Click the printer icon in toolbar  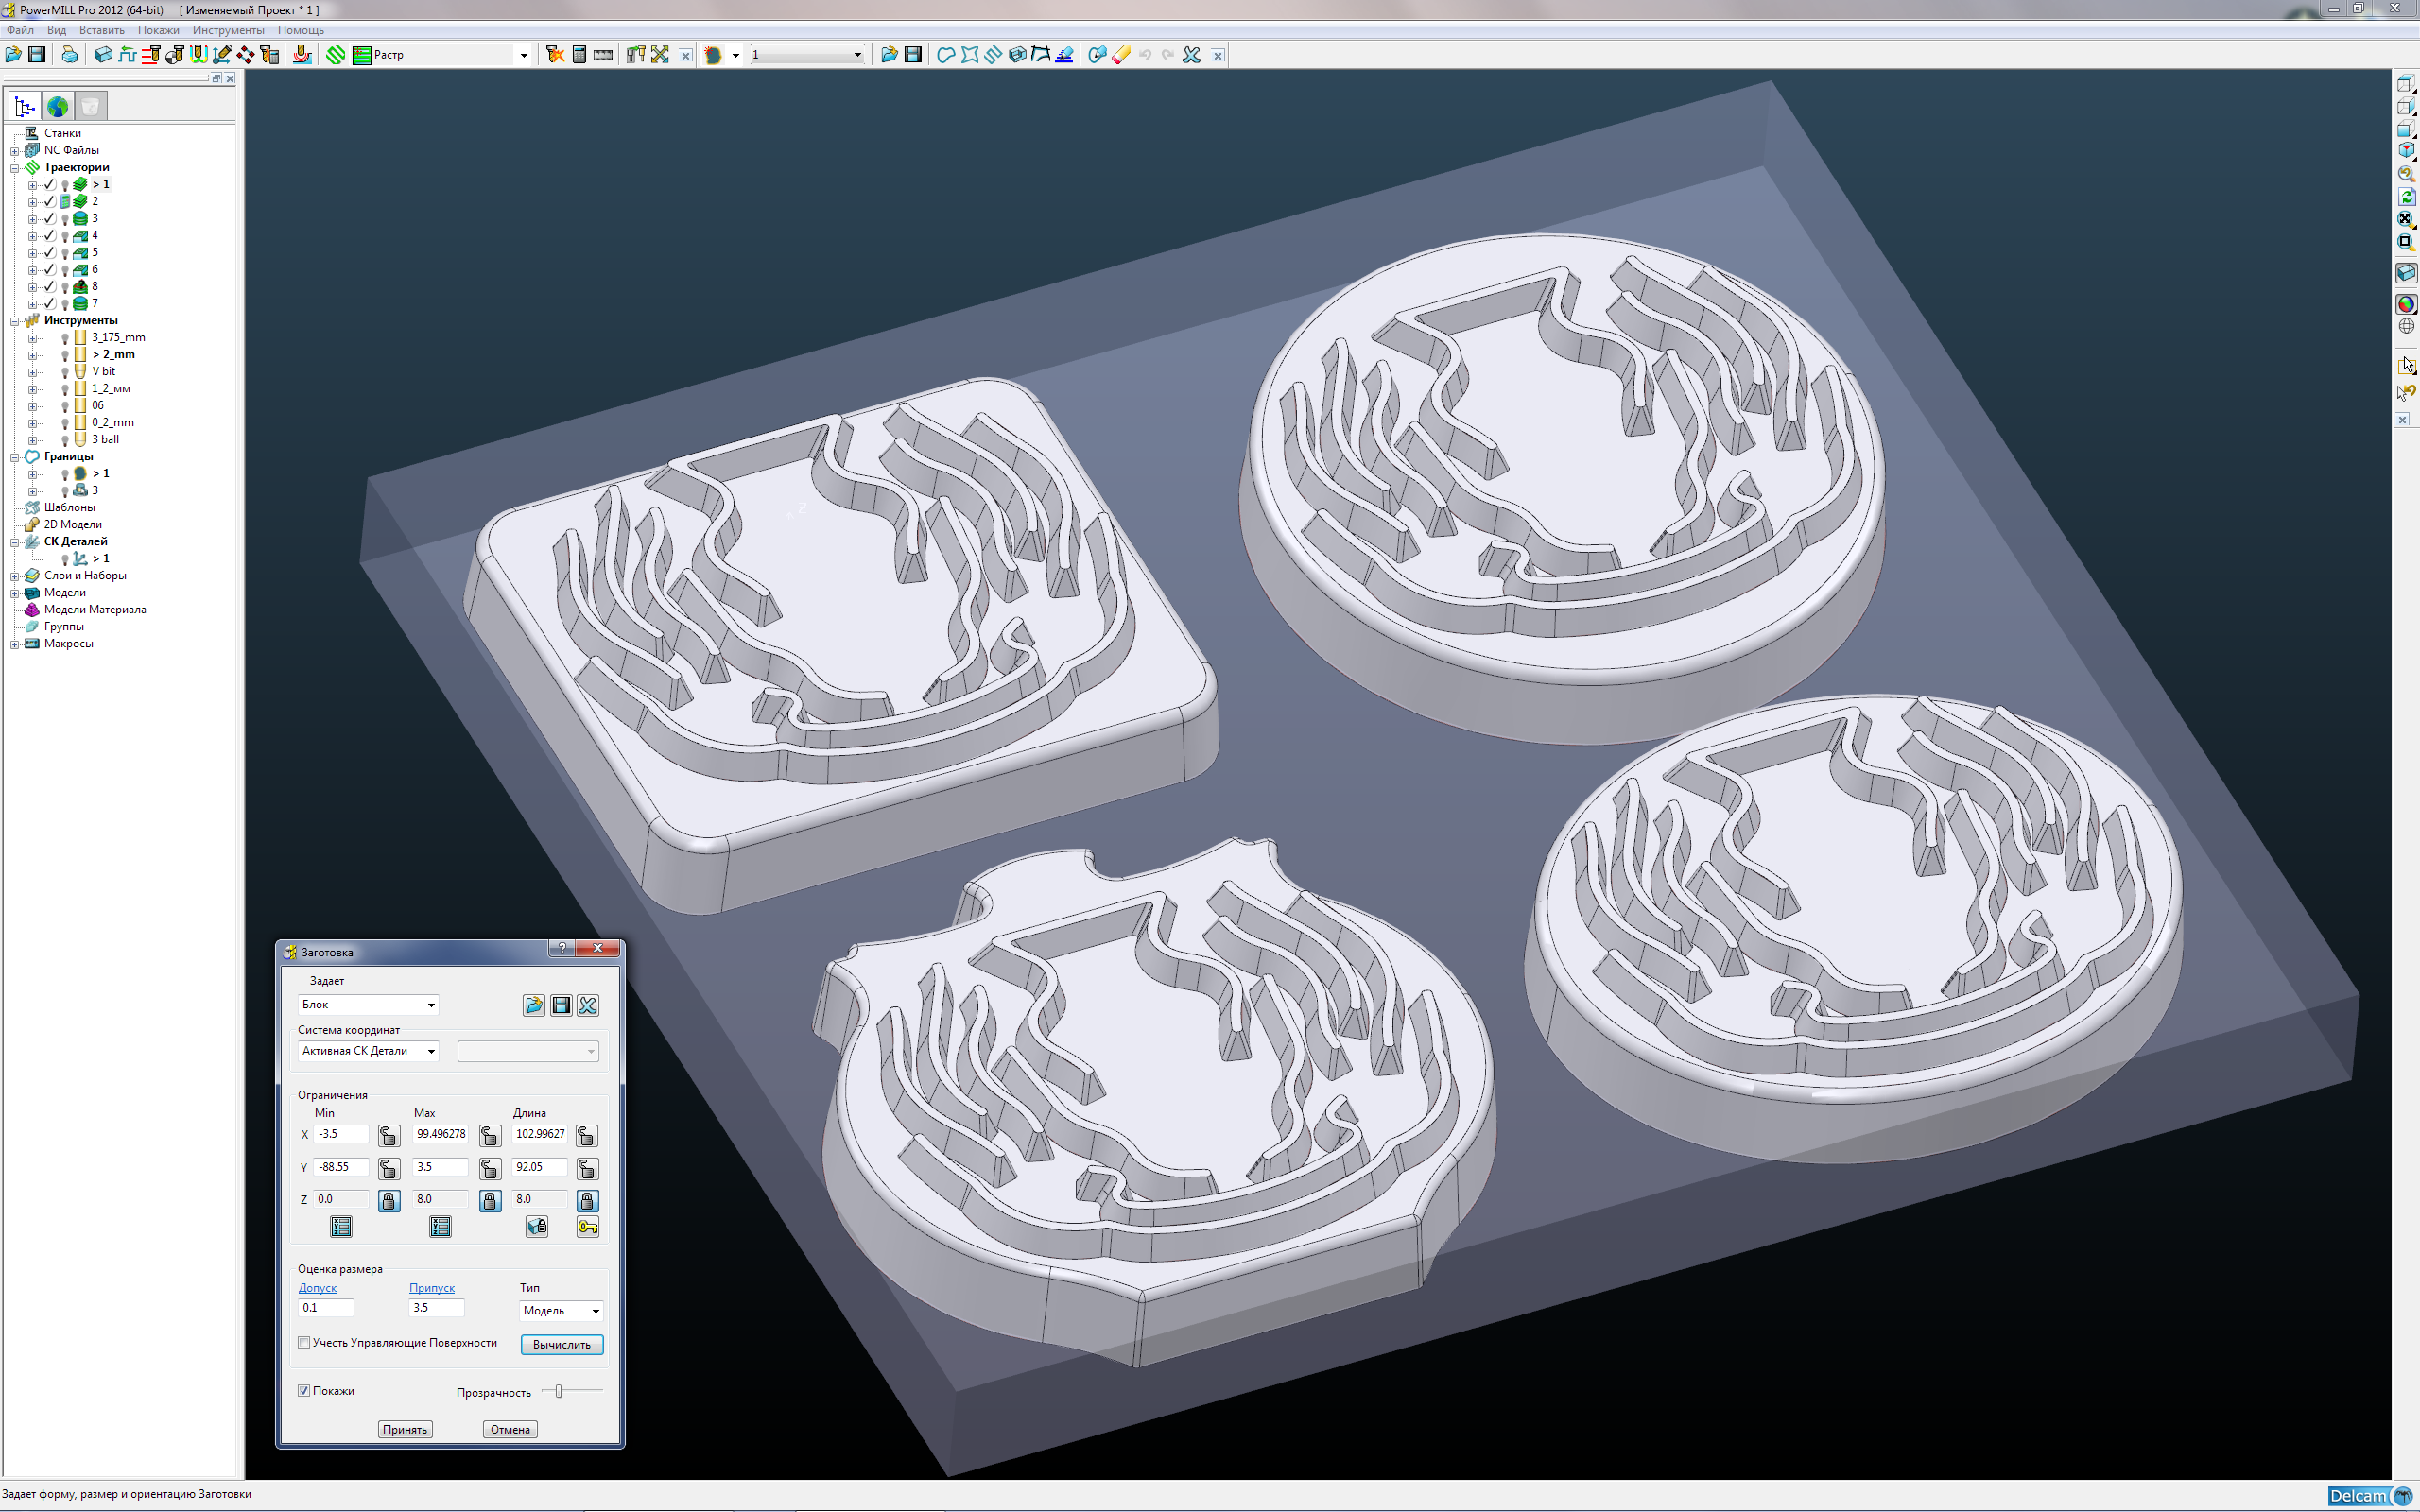[x=69, y=55]
